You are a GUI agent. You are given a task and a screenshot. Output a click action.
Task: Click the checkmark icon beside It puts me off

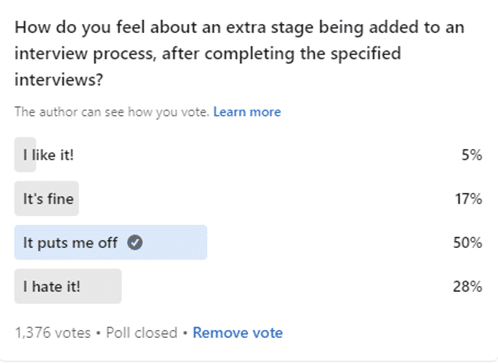135,242
